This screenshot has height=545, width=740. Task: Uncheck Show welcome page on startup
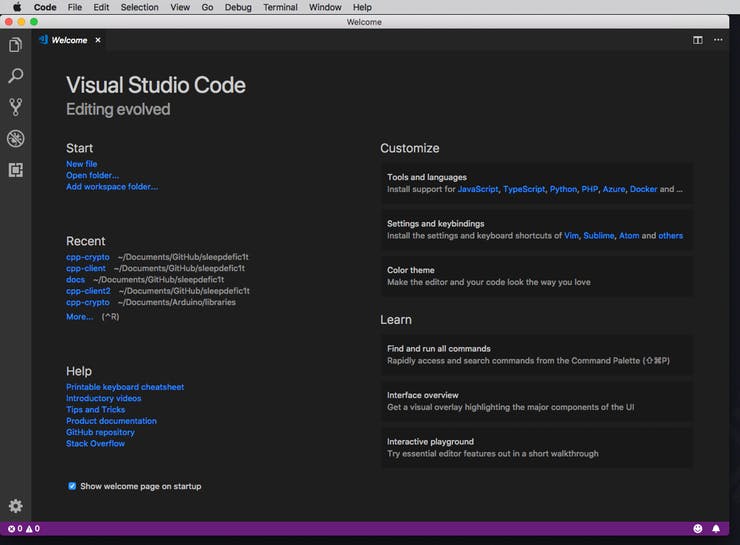72,486
